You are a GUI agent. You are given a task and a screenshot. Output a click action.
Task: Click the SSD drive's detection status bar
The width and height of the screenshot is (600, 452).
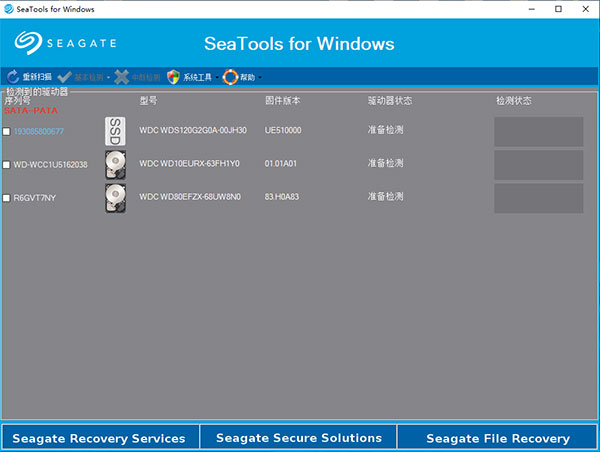[538, 131]
